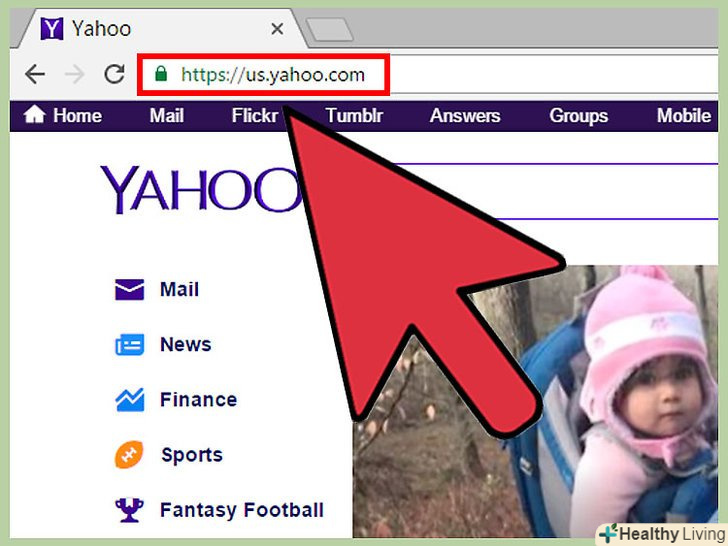
Task: Open Home in the purple navigation bar
Action: tap(77, 116)
